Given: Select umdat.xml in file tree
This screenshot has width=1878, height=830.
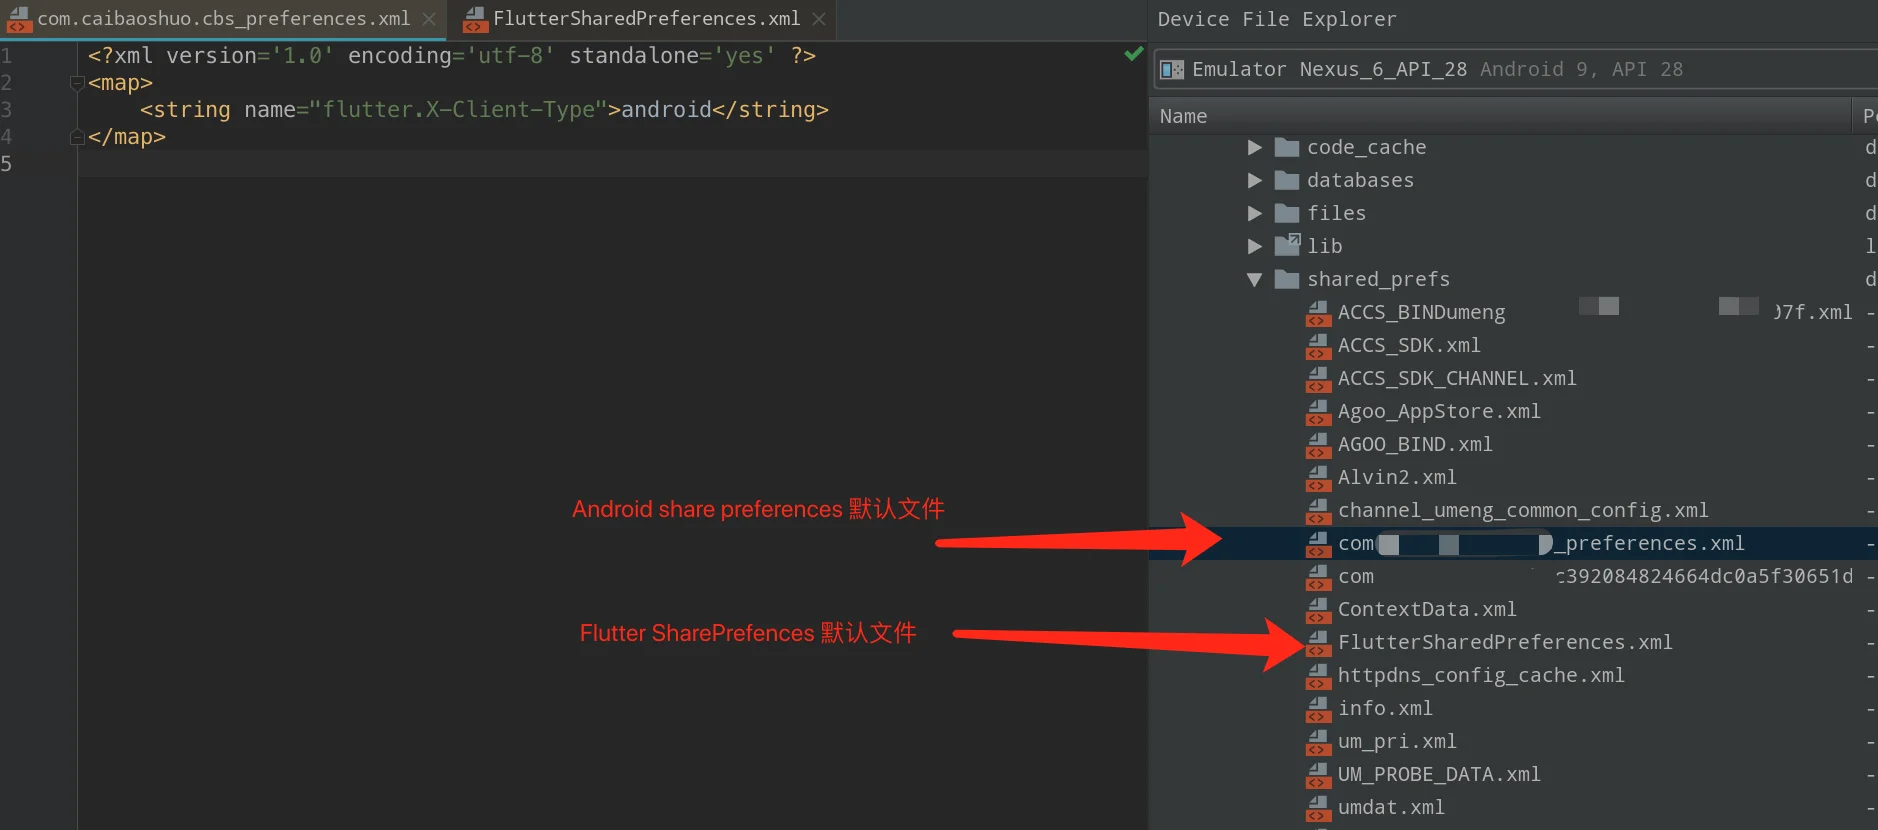Looking at the screenshot, I should [1391, 808].
